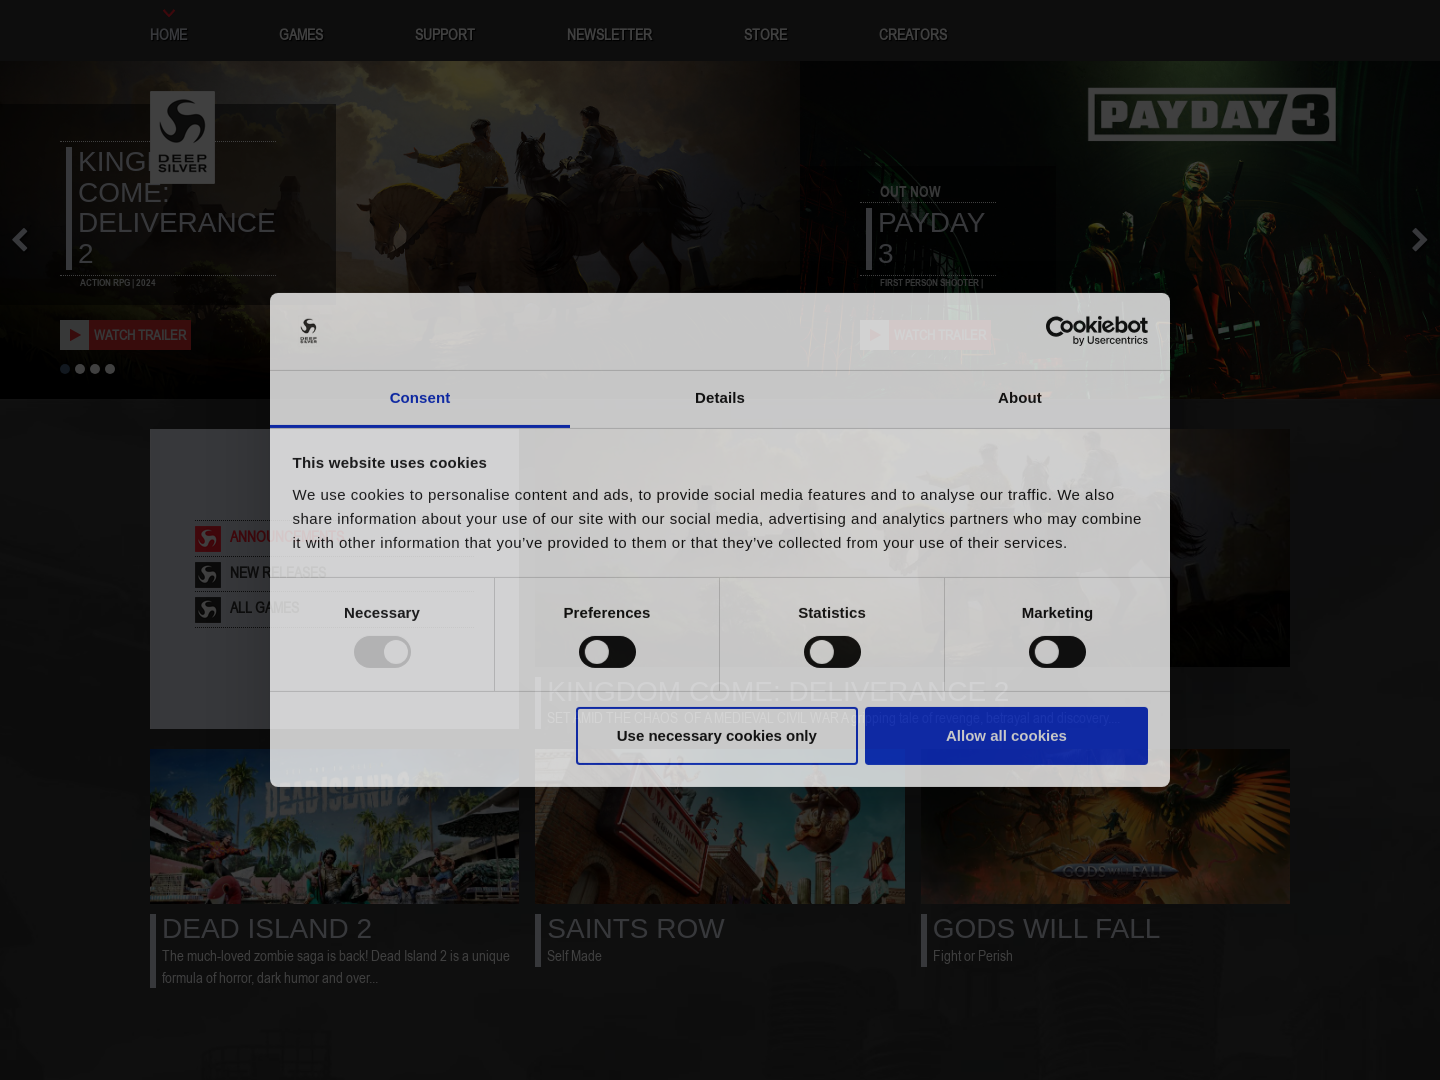Click the 'ACTION RPG | 2024' genre text
The image size is (1440, 1080).
[118, 283]
